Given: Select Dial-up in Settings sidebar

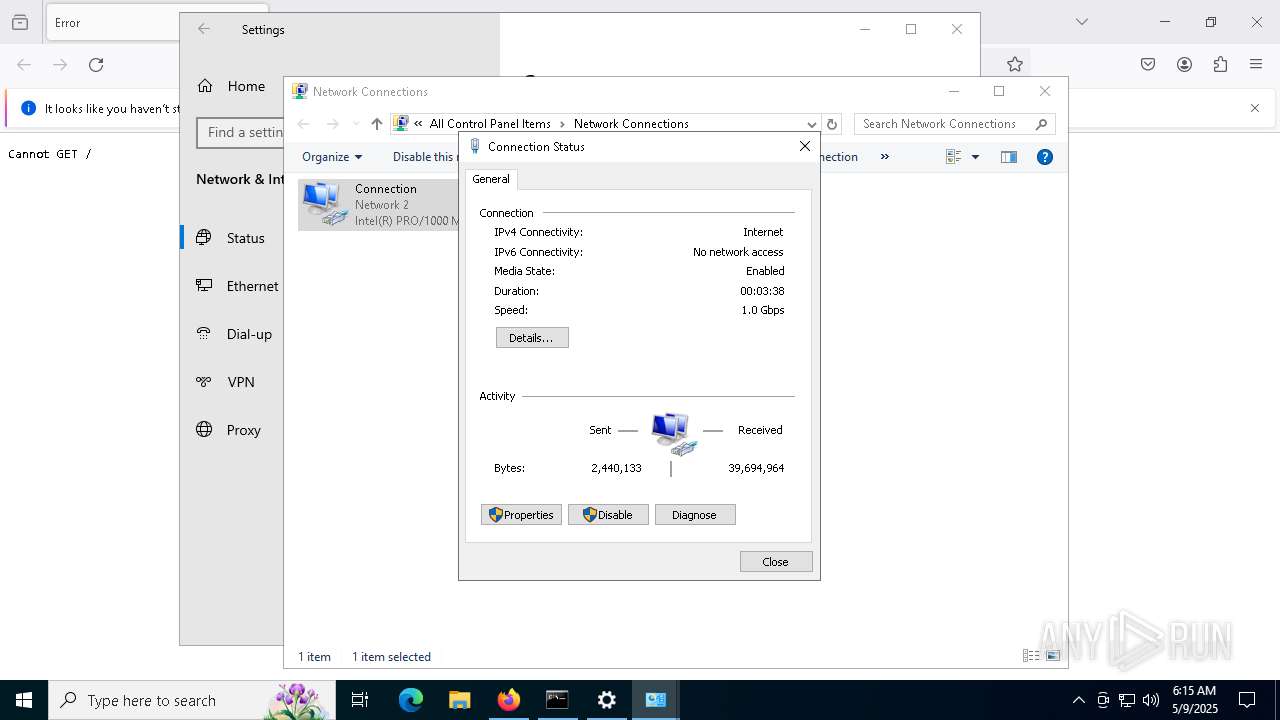Looking at the screenshot, I should click(x=232, y=334).
